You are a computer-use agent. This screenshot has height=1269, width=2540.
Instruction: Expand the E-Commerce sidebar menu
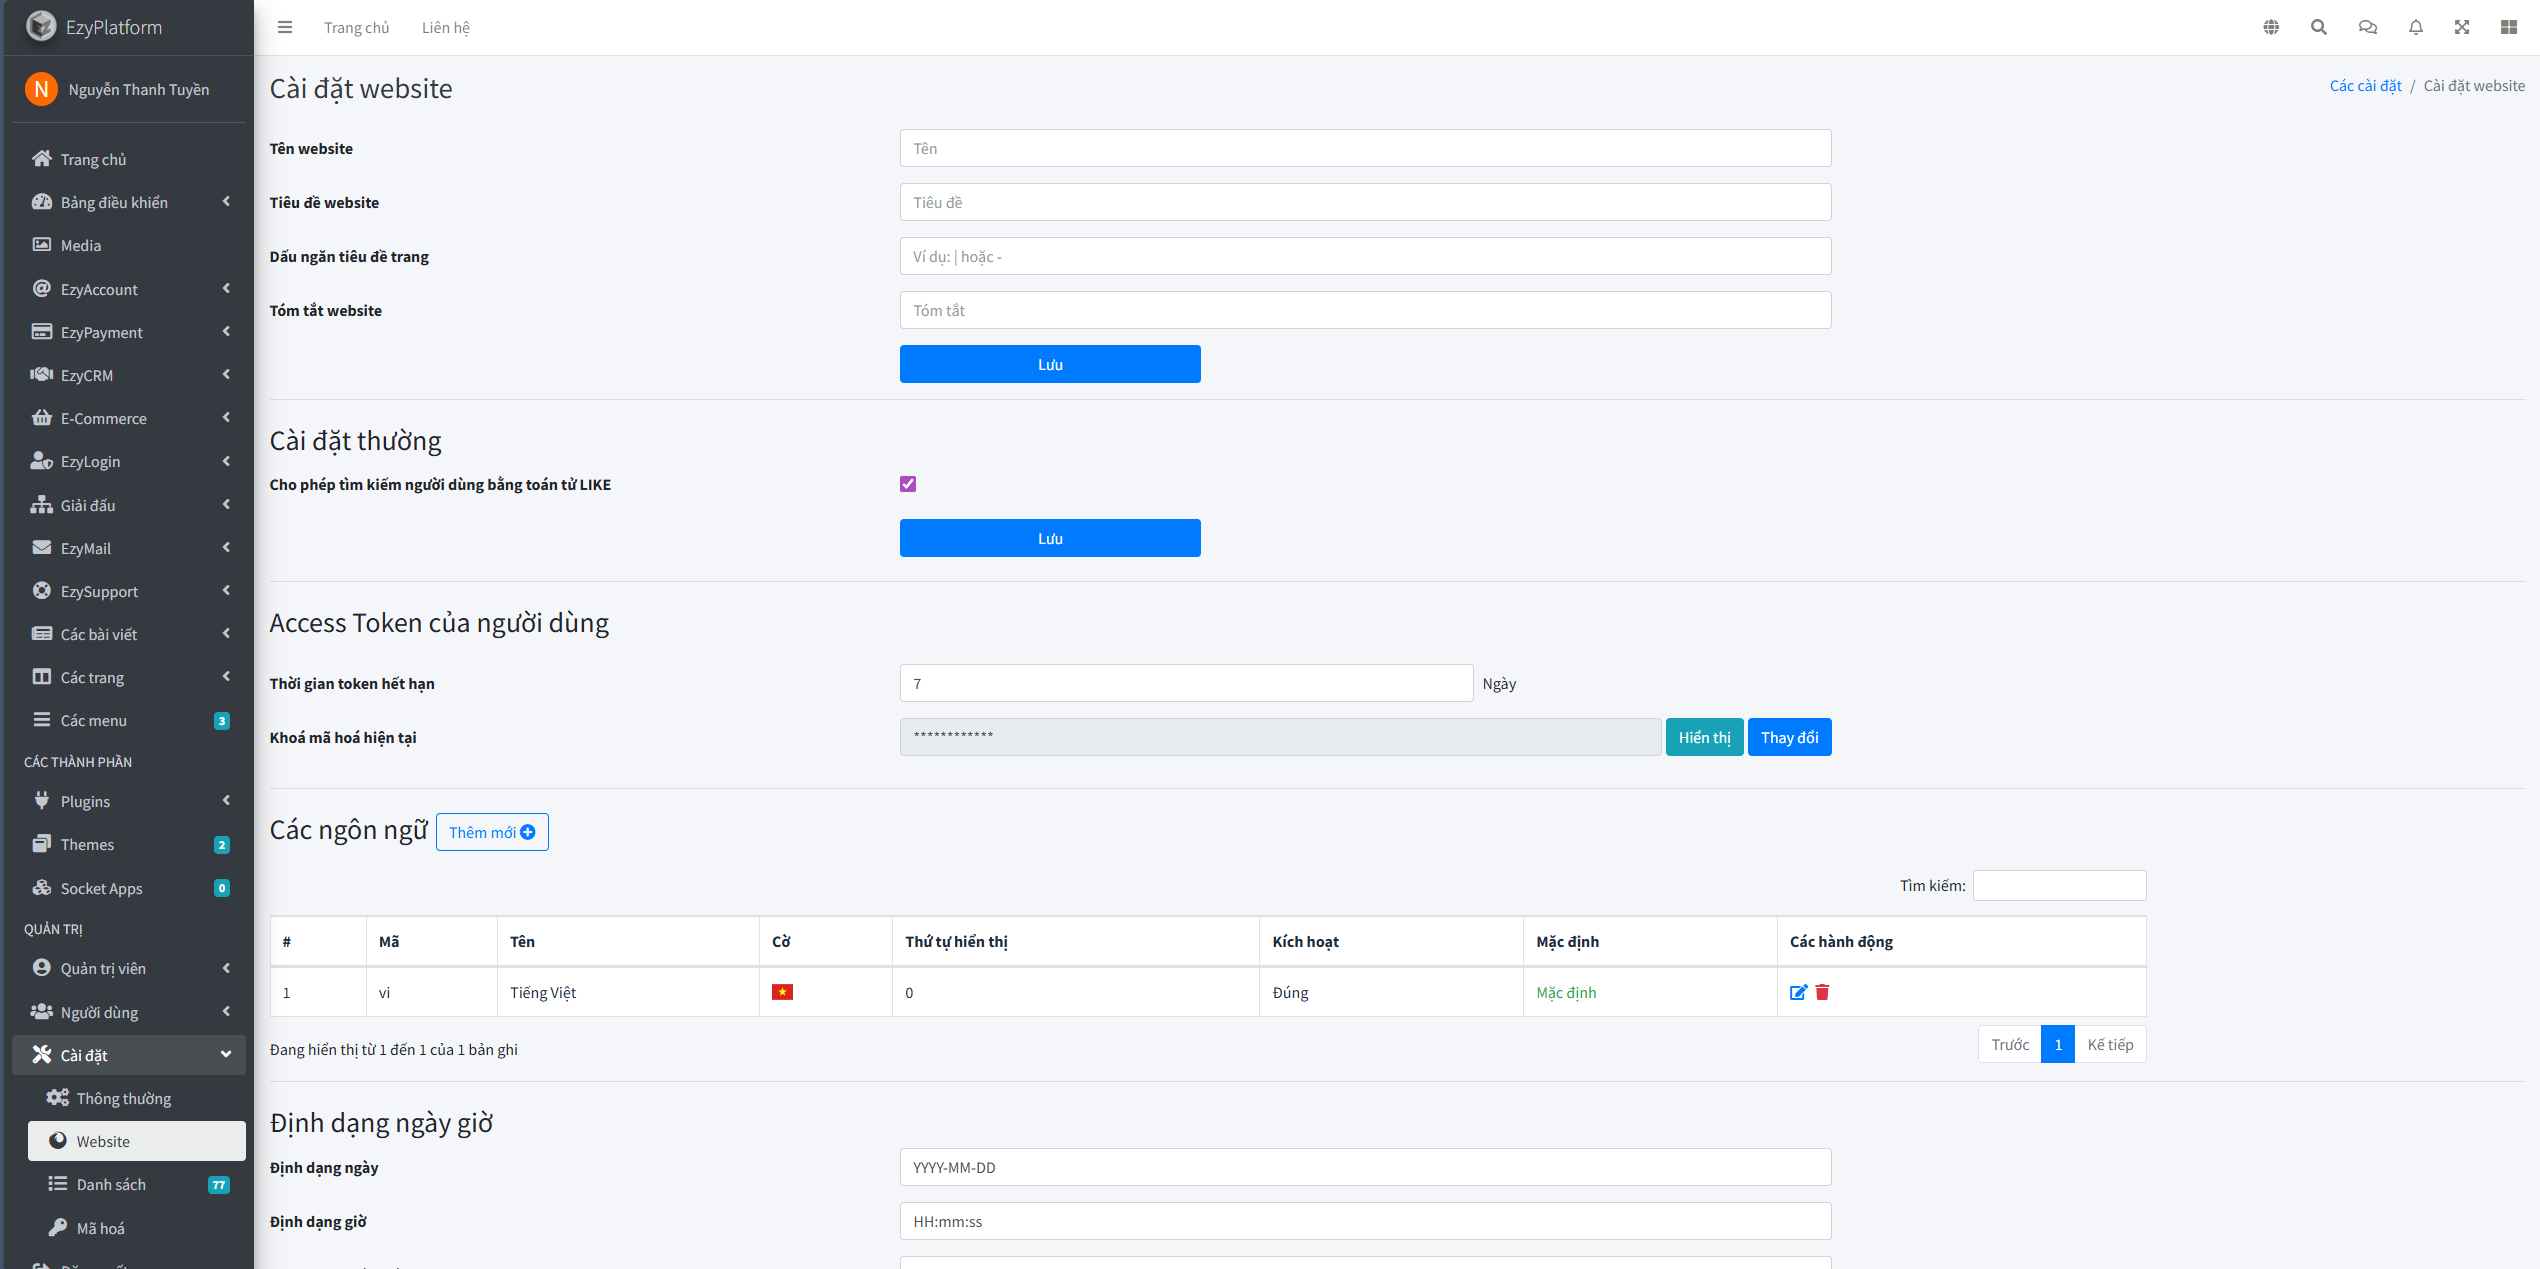pos(130,418)
